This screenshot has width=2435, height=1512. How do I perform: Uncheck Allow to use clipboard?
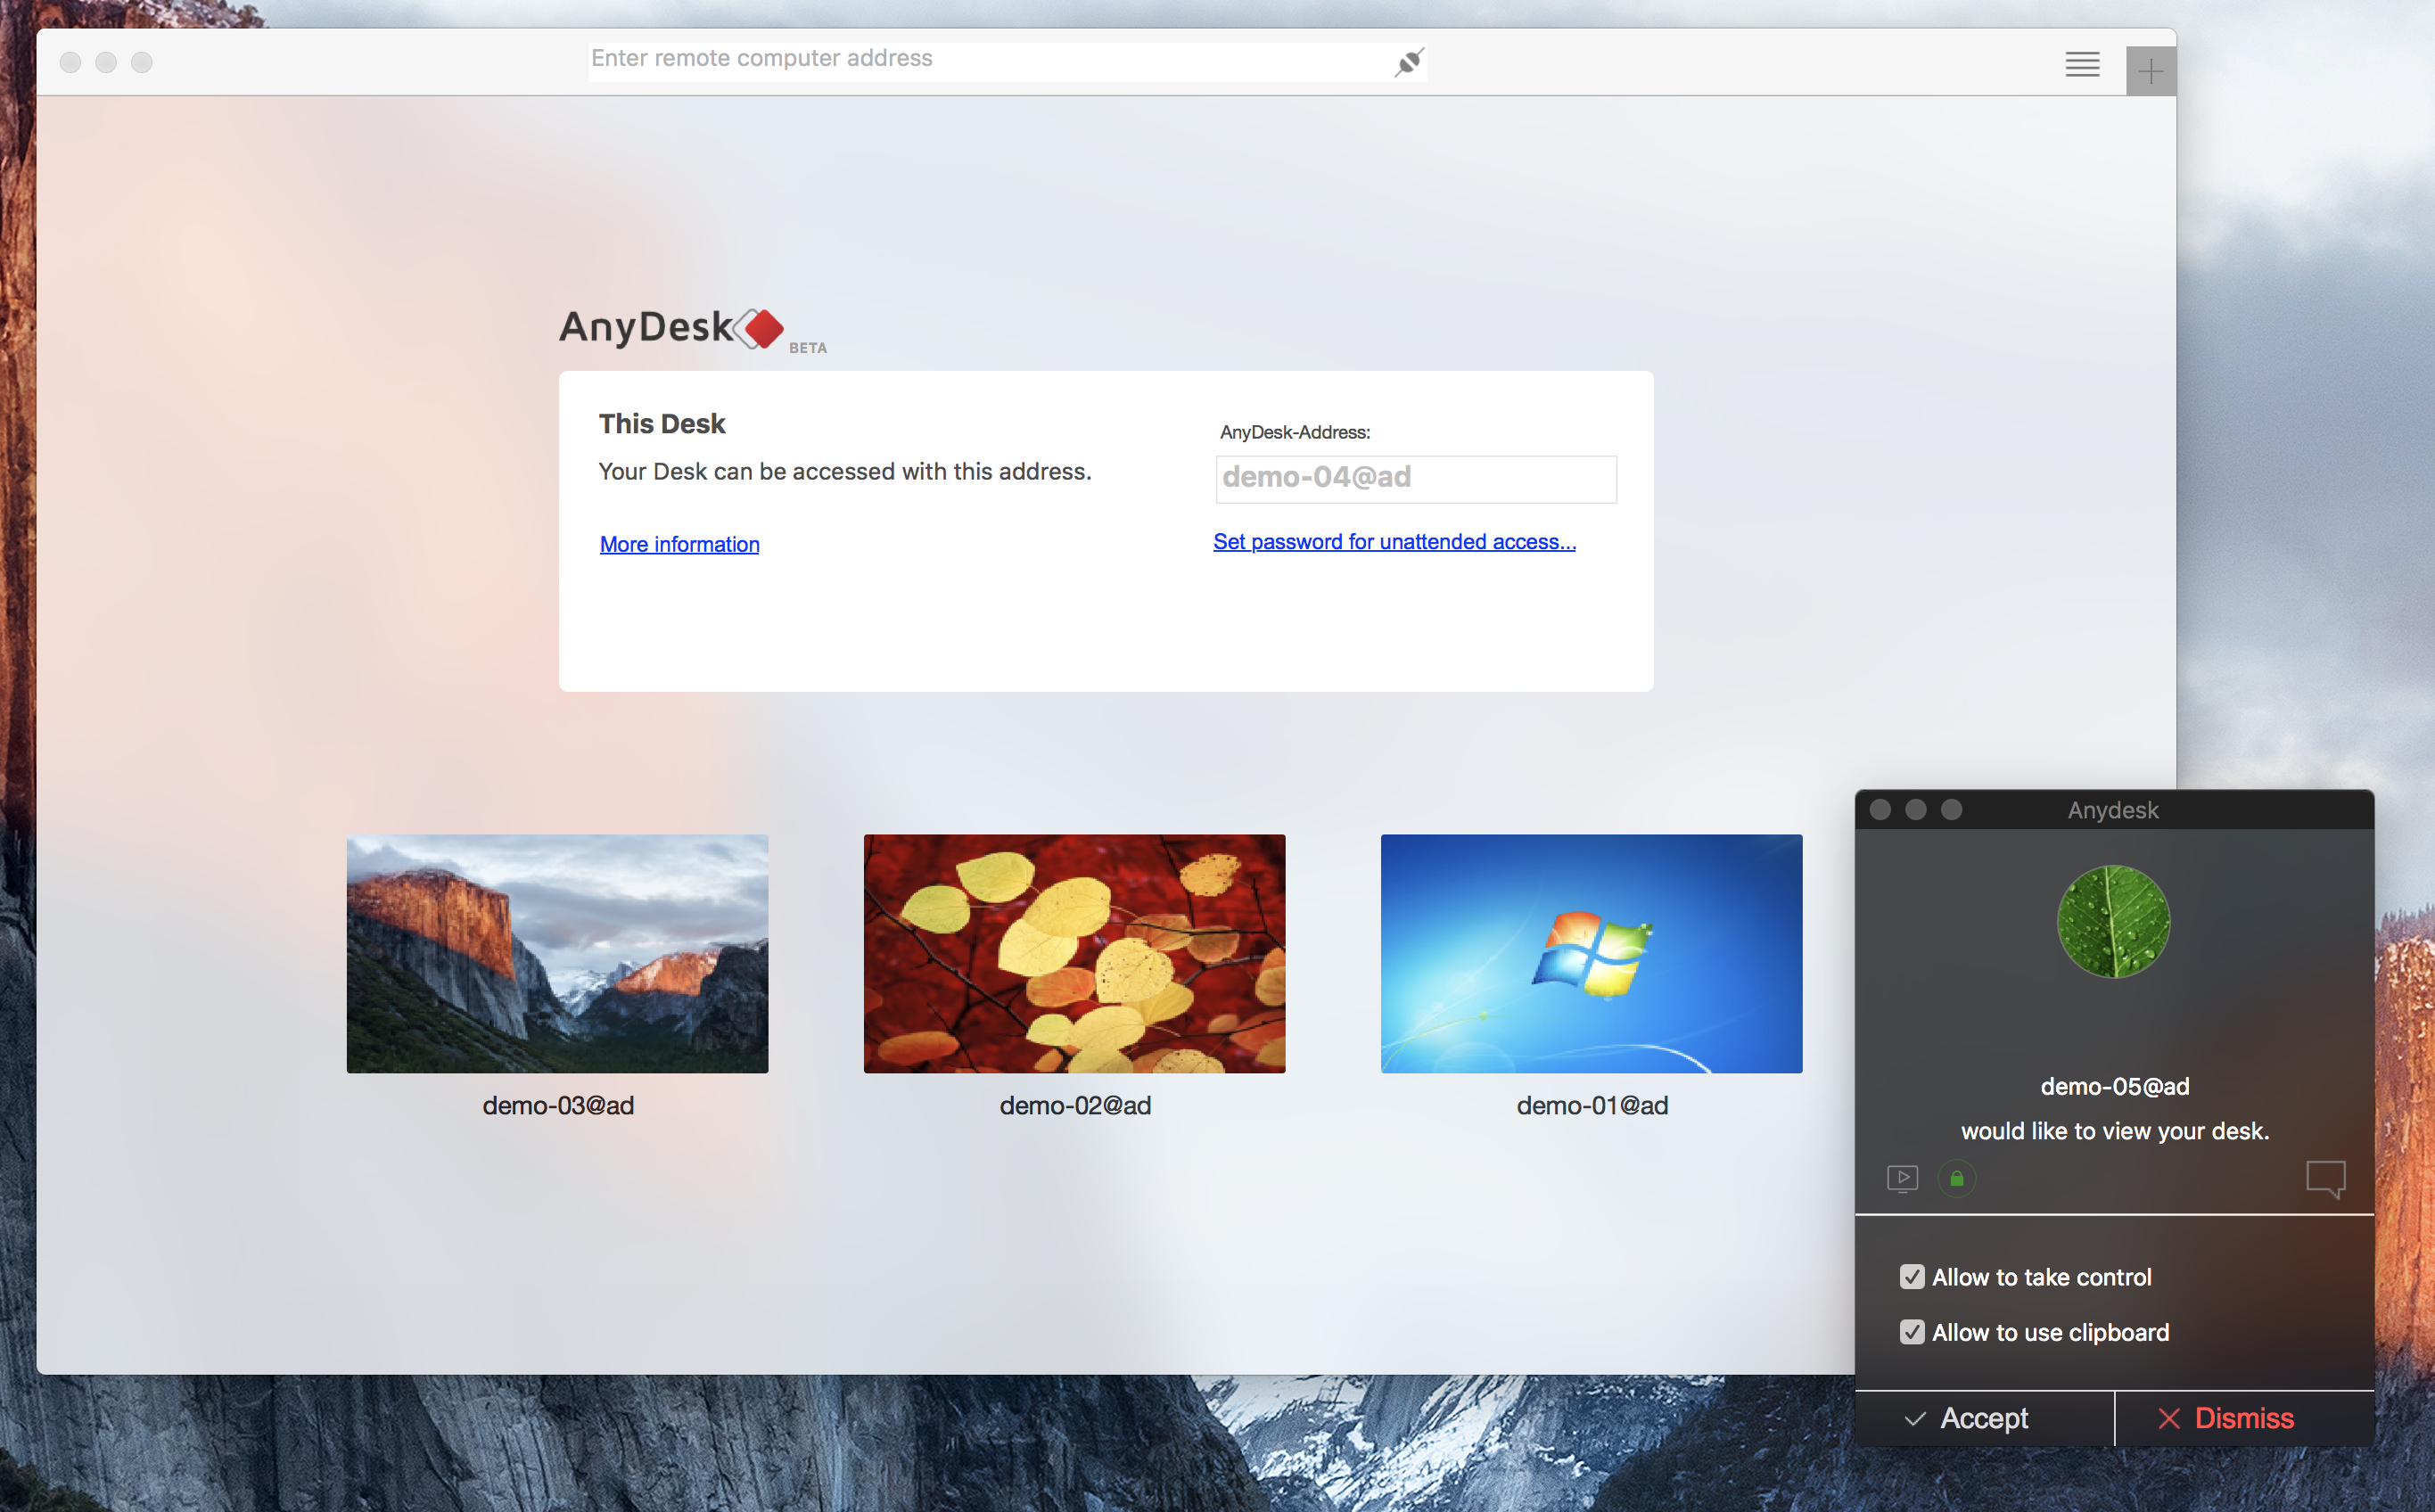1911,1332
